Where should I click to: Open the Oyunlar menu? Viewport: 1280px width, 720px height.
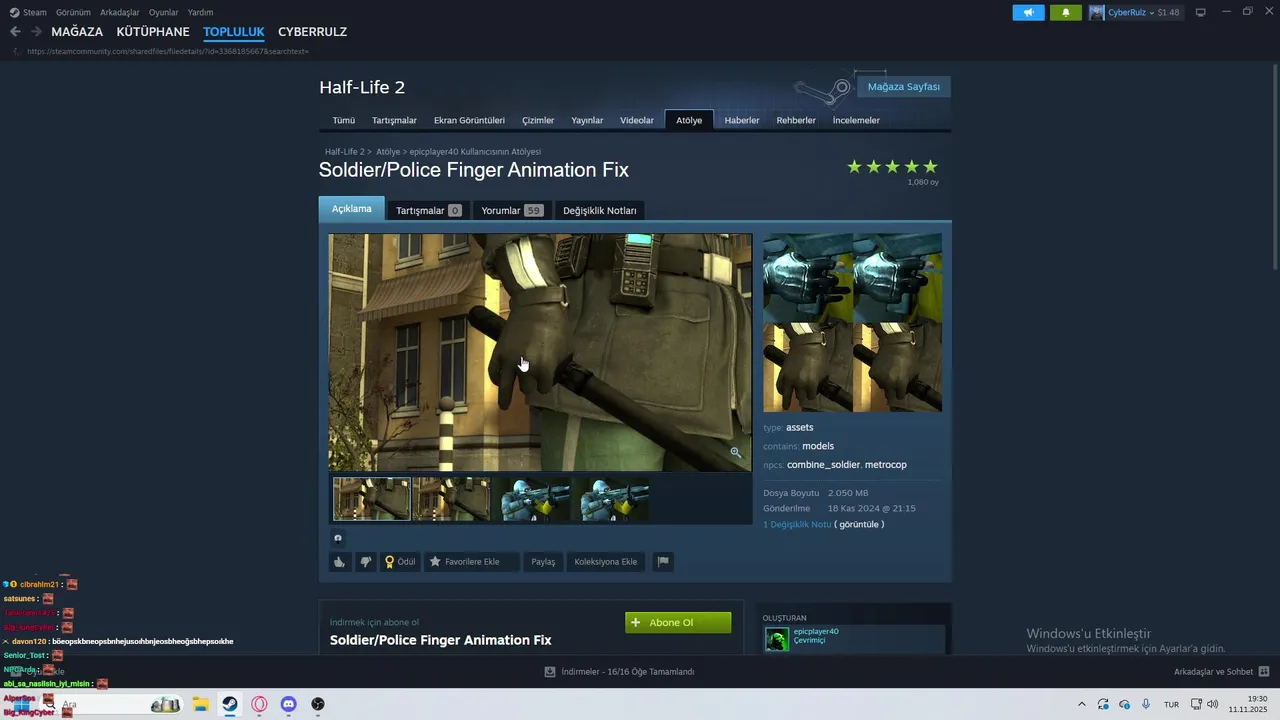point(164,12)
